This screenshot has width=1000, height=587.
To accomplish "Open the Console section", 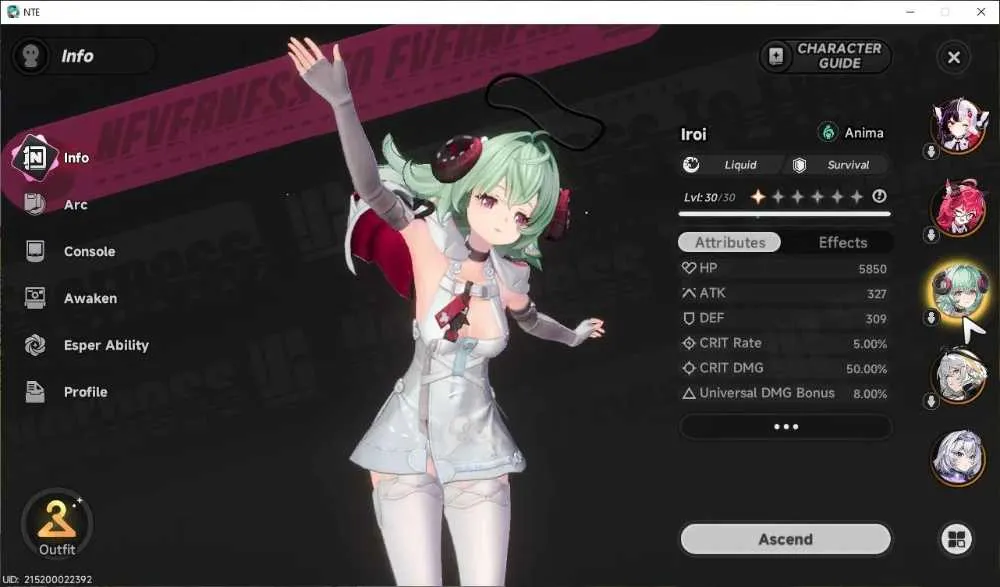I will point(70,251).
